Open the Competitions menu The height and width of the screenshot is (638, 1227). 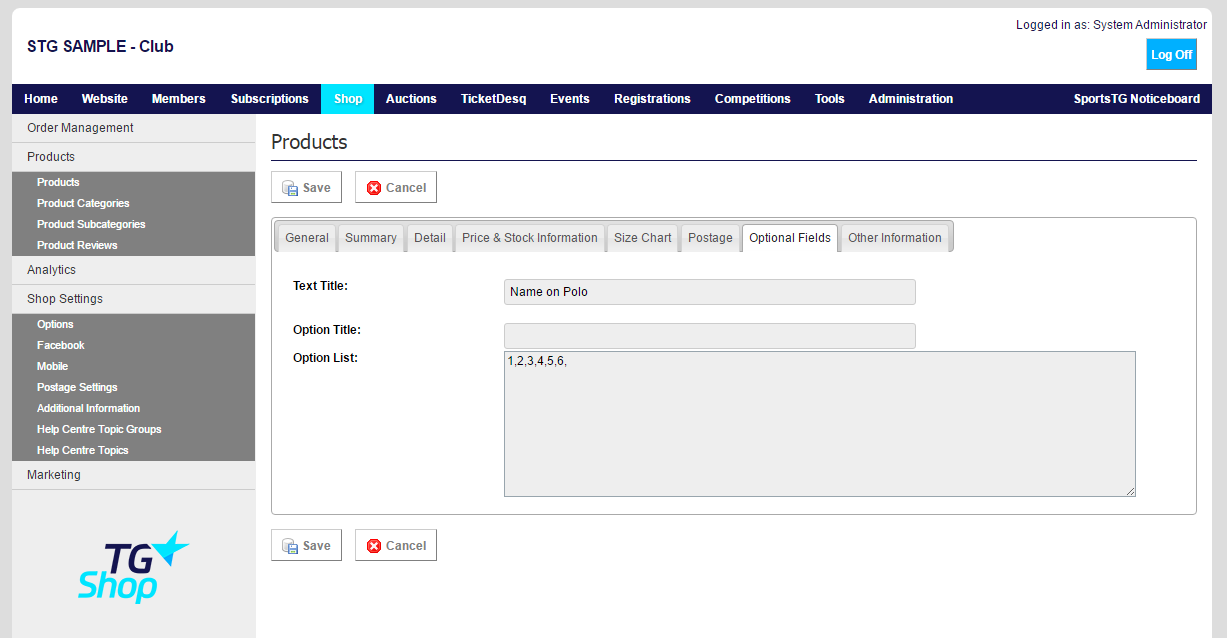pos(753,99)
